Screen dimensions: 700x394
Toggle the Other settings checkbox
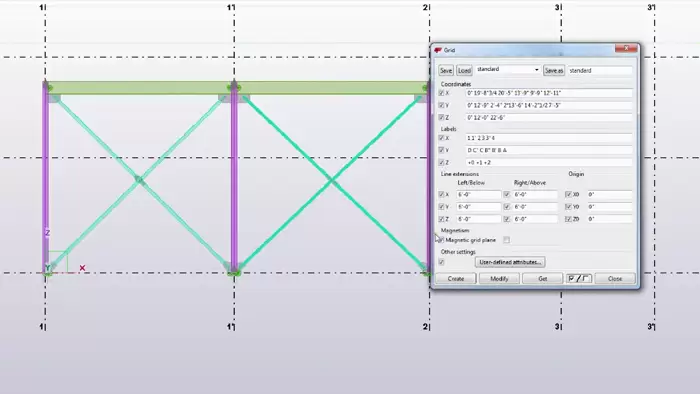pyautogui.click(x=442, y=262)
